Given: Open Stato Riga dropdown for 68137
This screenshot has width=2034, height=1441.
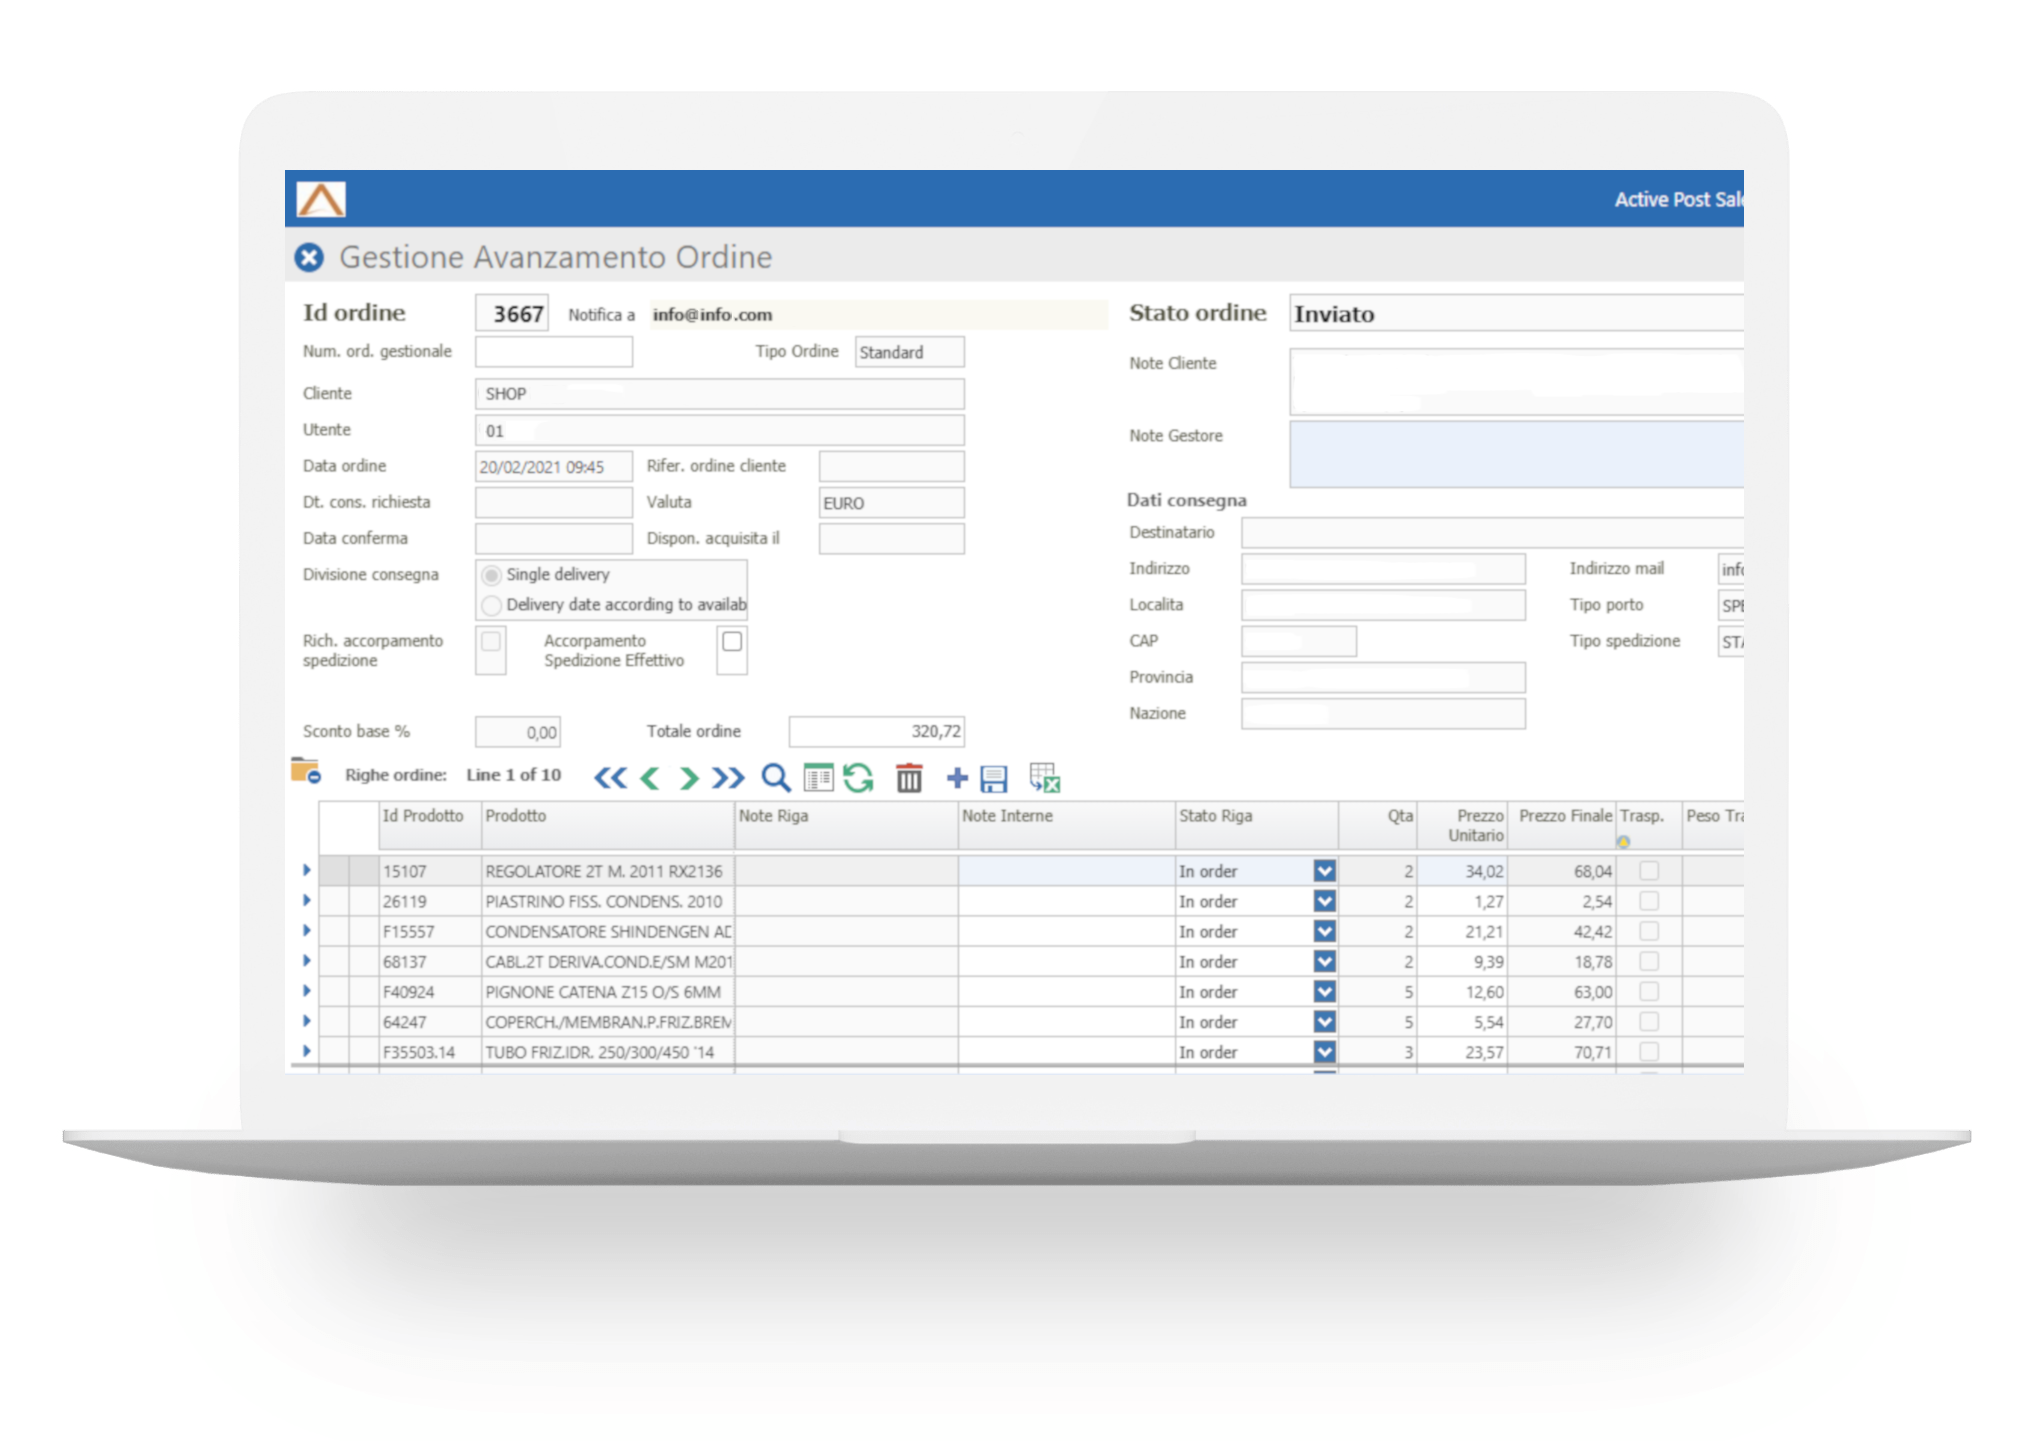Looking at the screenshot, I should 1325,961.
